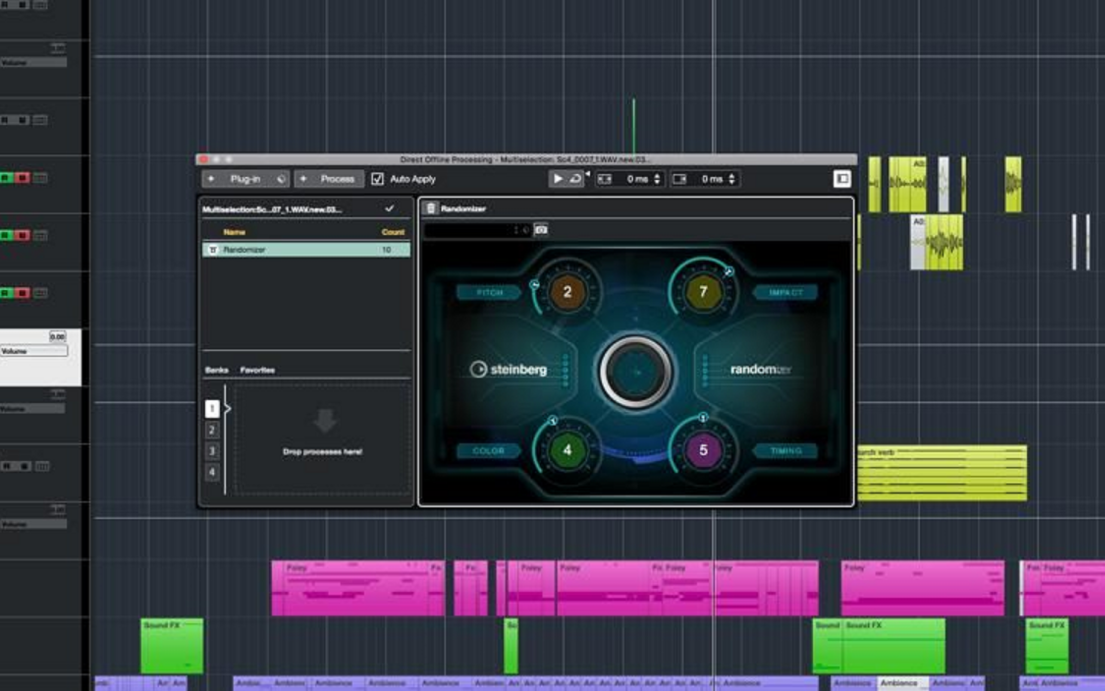Screen dimensions: 1105x691
Task: Open audition volume triangle next to loop
Action: coord(587,173)
